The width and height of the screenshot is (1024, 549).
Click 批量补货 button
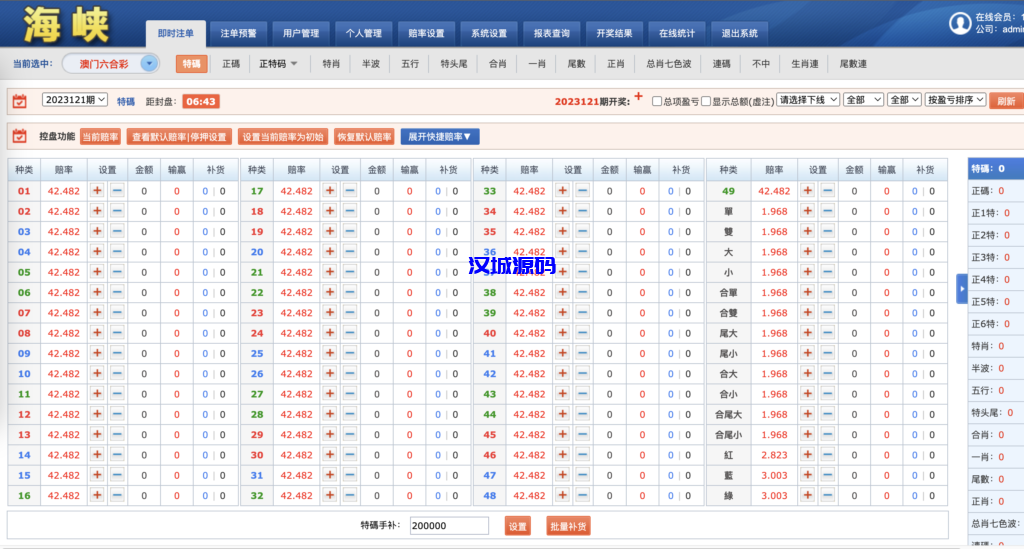coord(568,526)
